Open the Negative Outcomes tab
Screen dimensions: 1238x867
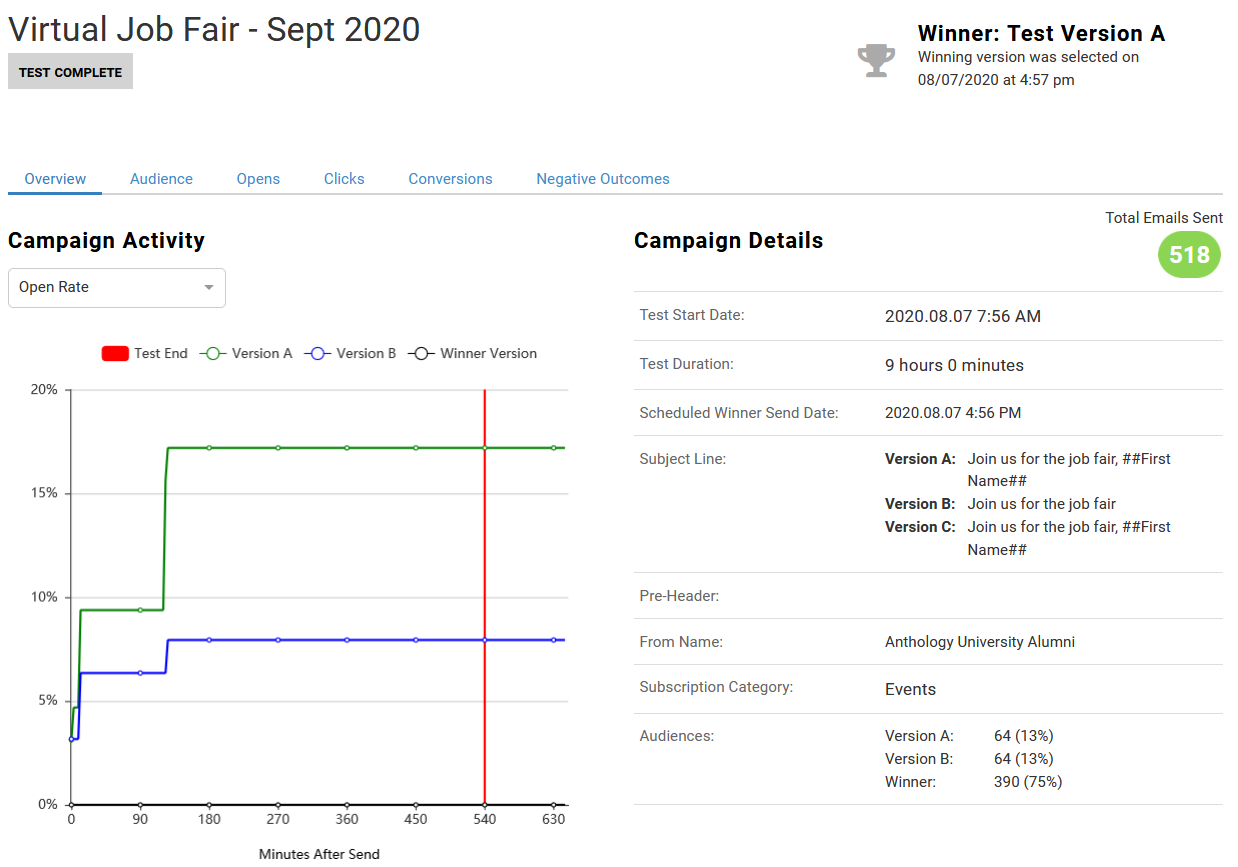[x=602, y=178]
